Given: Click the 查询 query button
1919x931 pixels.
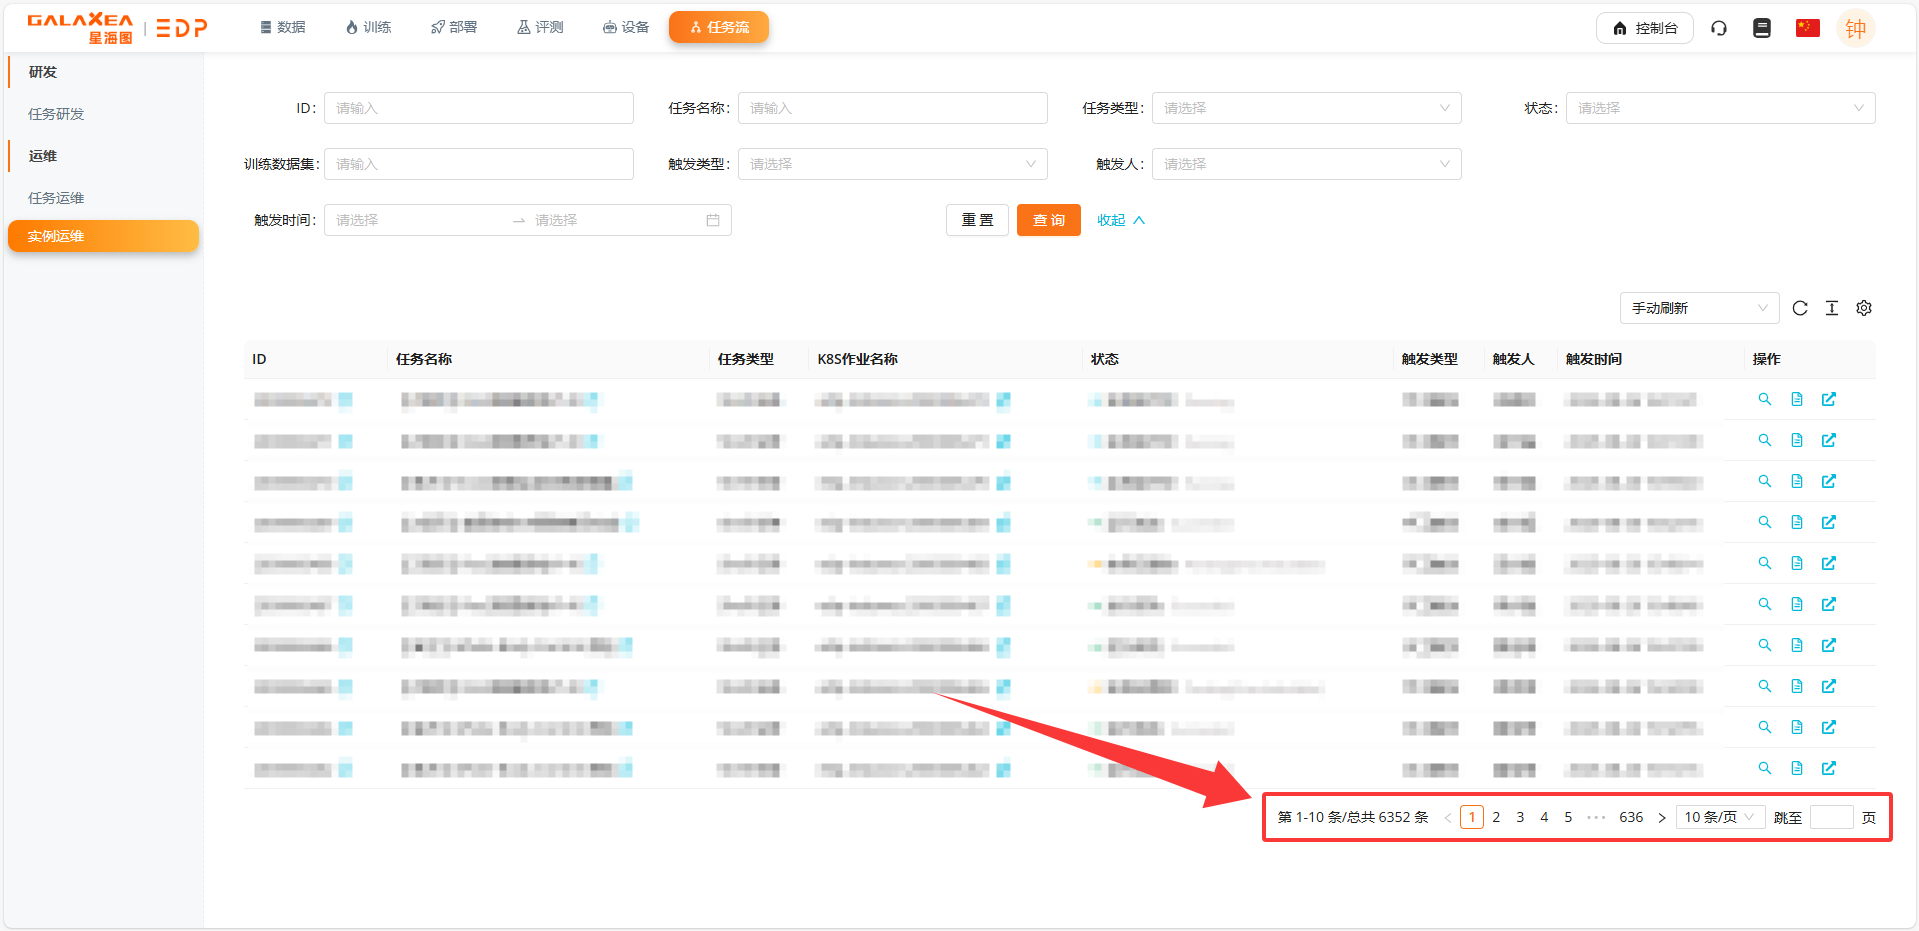Looking at the screenshot, I should point(1048,219).
